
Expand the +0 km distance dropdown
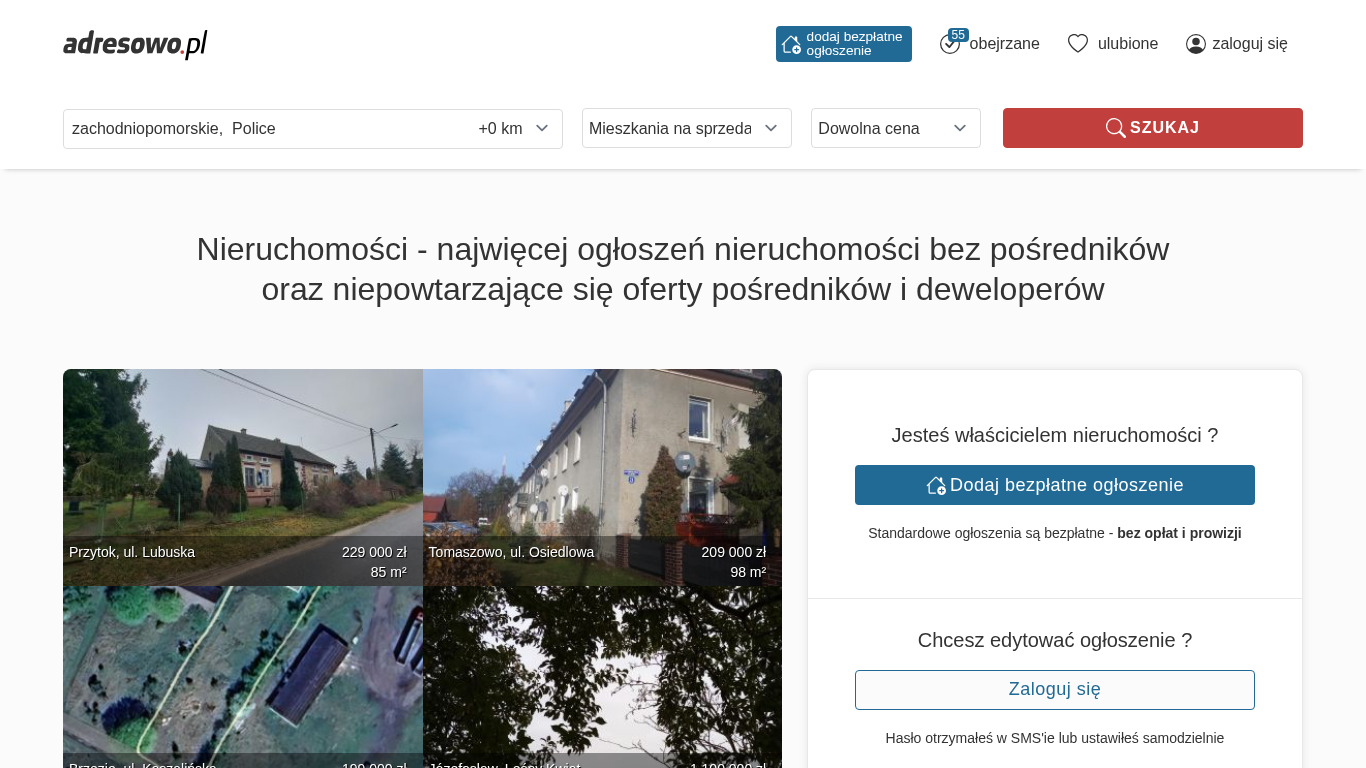click(514, 129)
